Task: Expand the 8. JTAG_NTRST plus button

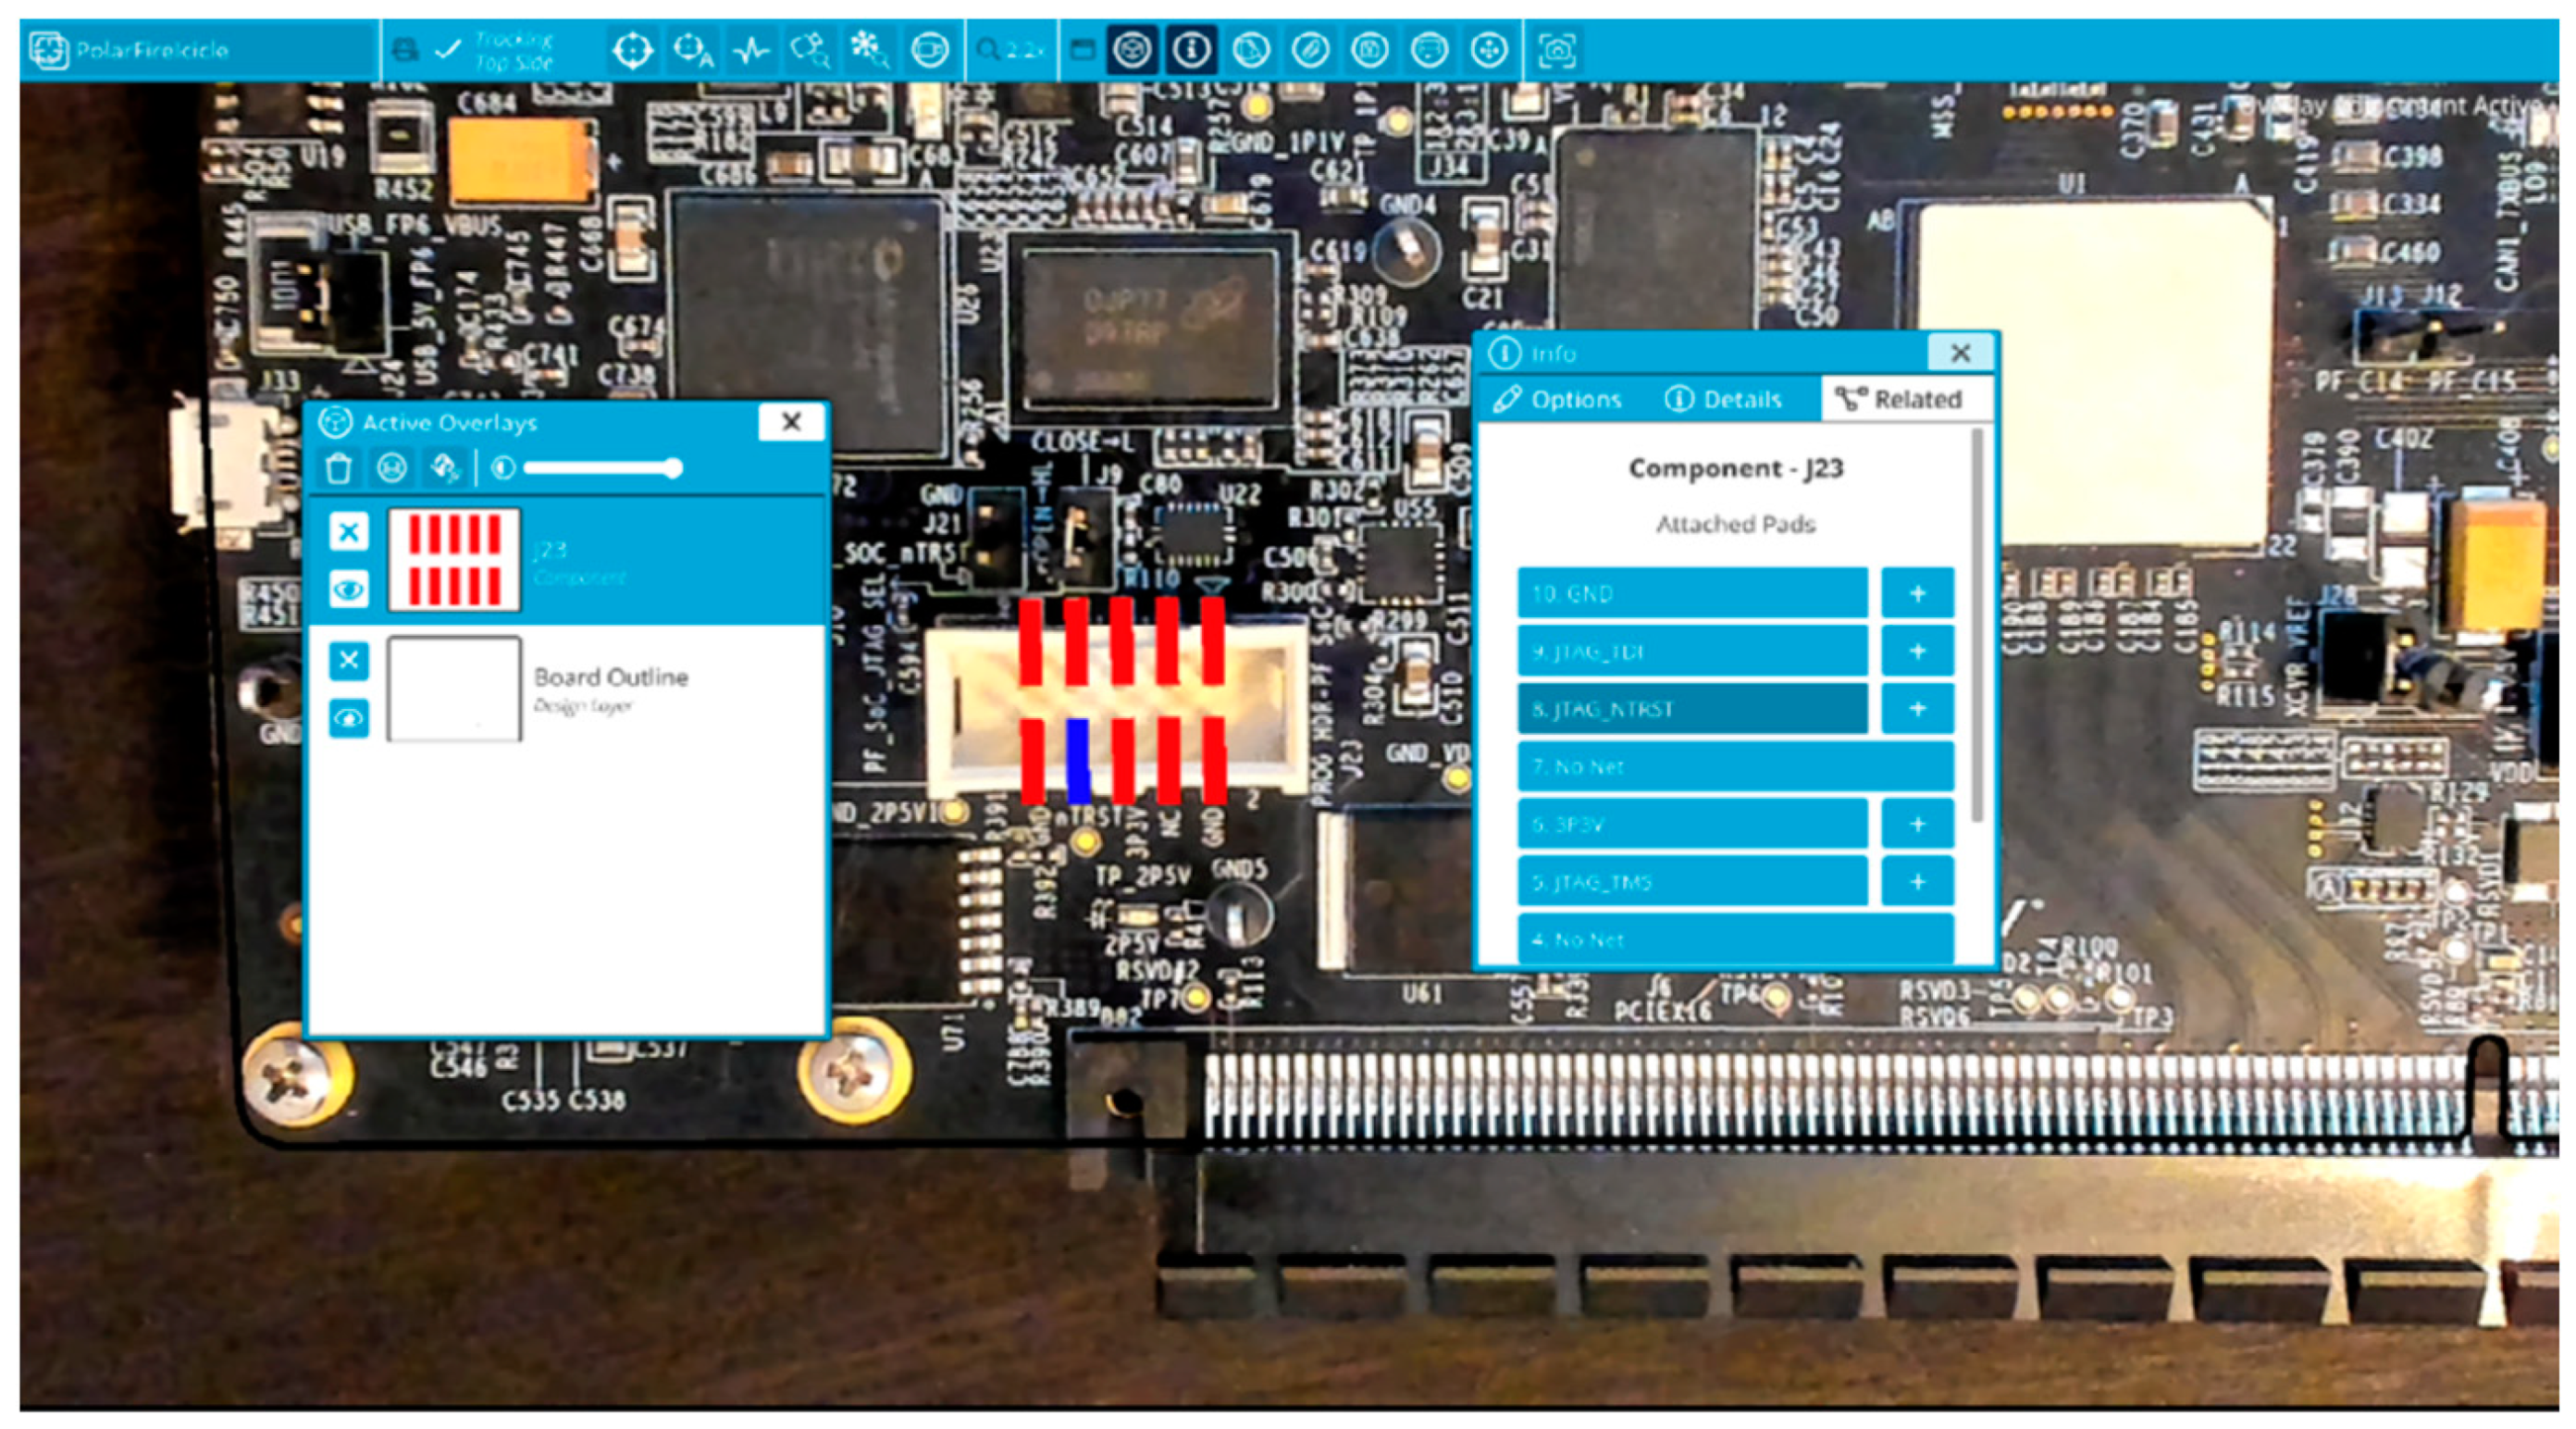Action: click(1916, 709)
